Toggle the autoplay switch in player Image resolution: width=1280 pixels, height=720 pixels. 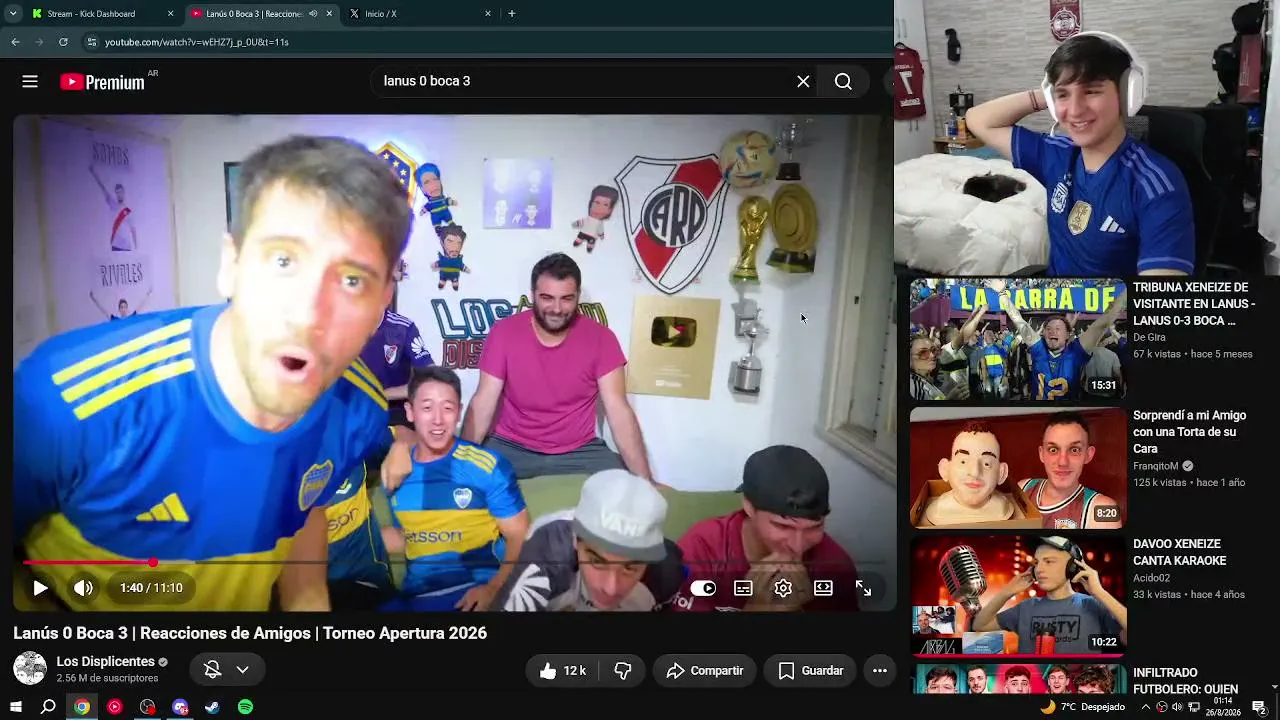703,588
